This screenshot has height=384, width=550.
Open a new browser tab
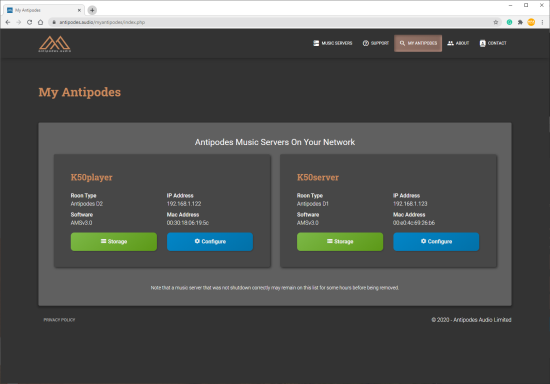click(92, 10)
